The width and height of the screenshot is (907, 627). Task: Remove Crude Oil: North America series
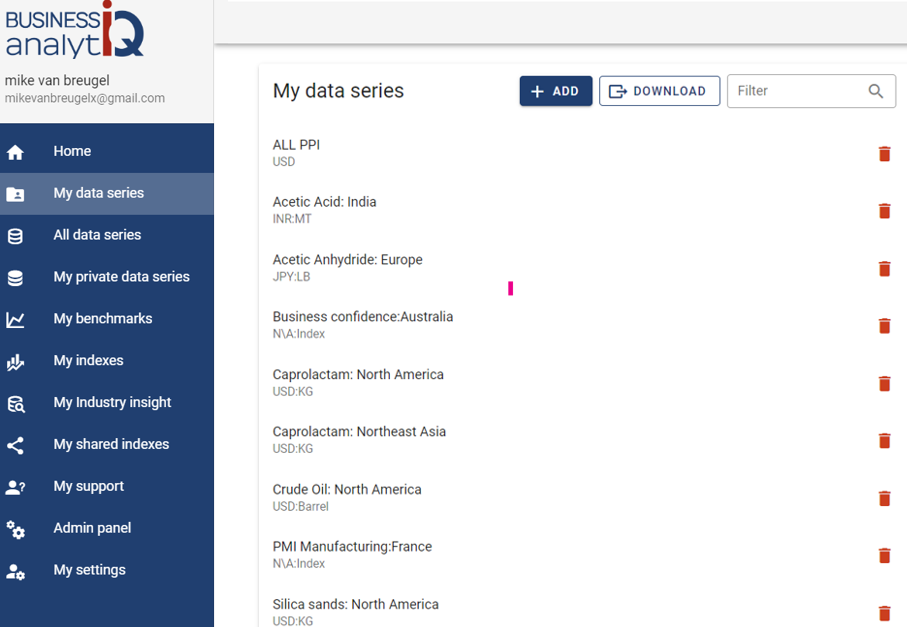(x=884, y=499)
